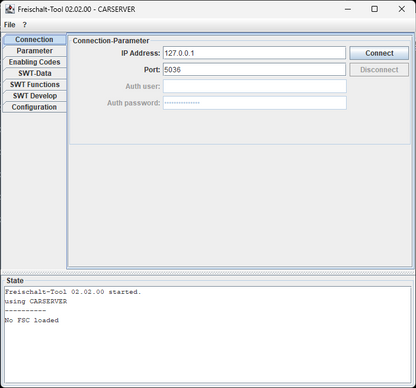Click the 'using CARSERVER' log line
This screenshot has height=388, width=416.
click(36, 301)
